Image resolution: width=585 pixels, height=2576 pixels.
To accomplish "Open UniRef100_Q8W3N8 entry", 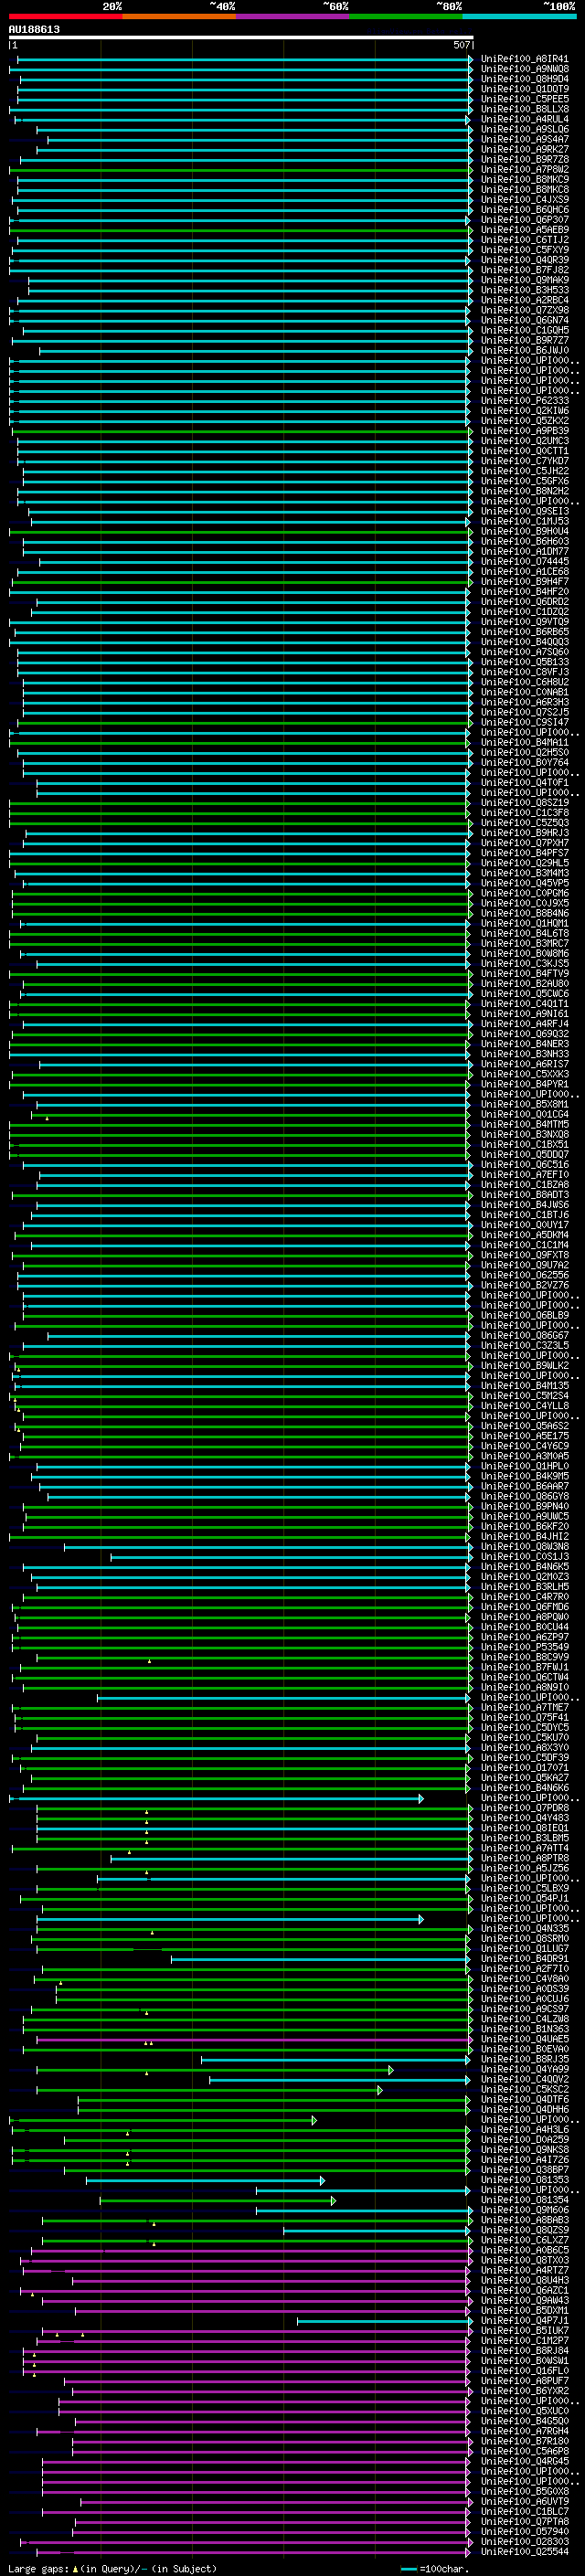I will coord(524,1547).
